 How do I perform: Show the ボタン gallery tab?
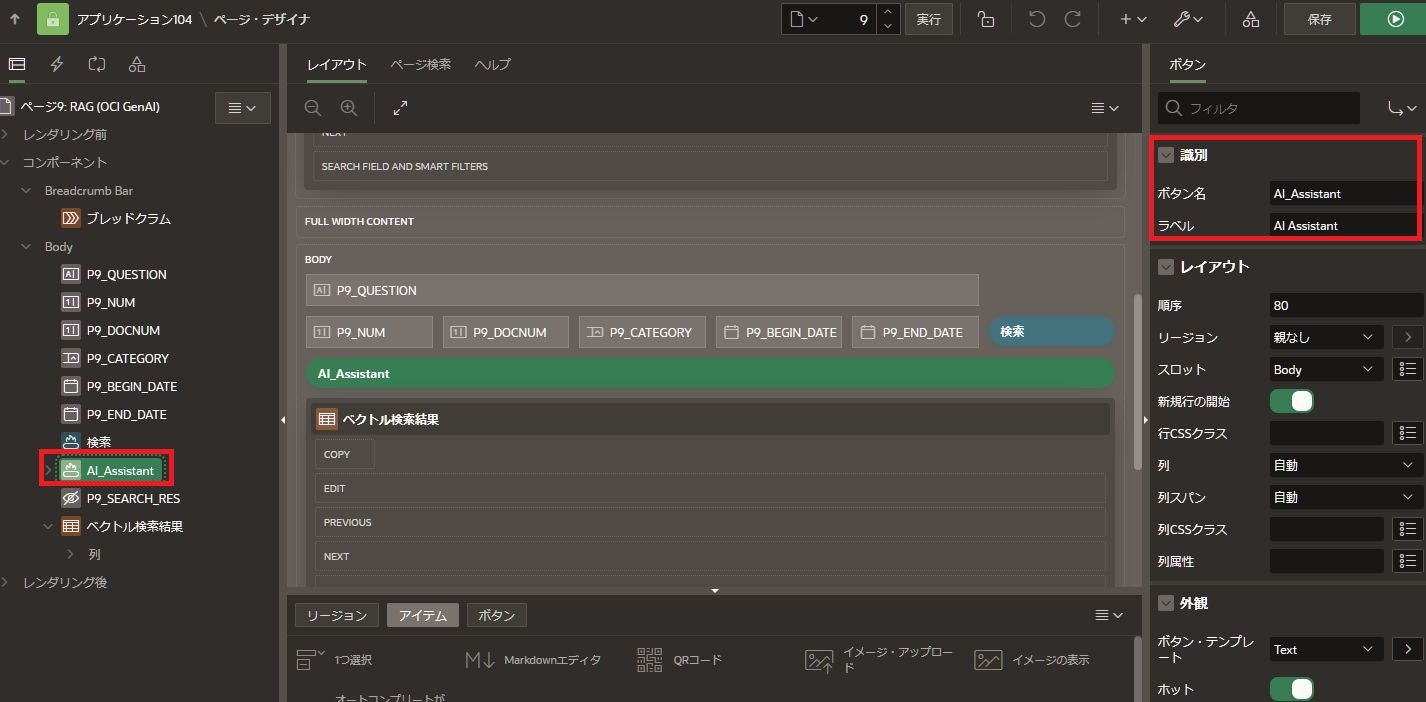point(497,615)
